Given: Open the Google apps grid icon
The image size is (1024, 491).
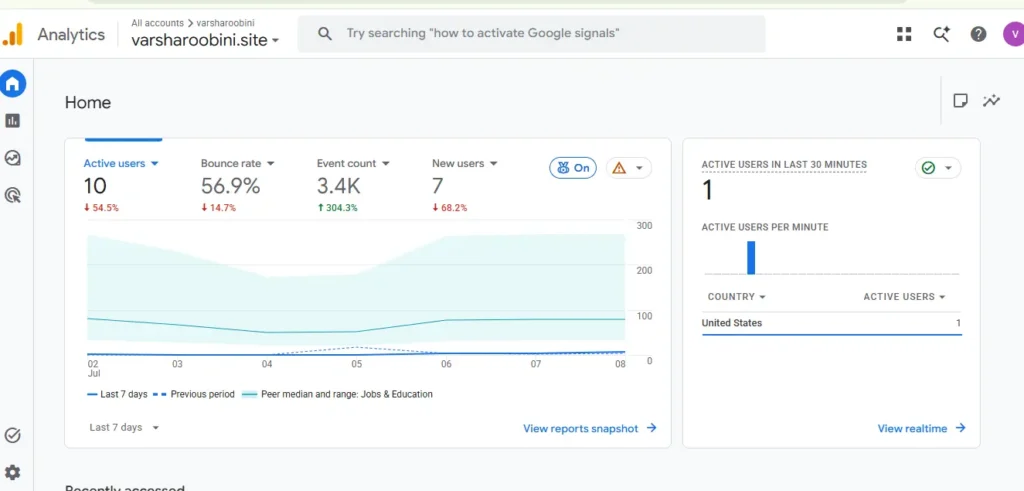Looking at the screenshot, I should (904, 34).
